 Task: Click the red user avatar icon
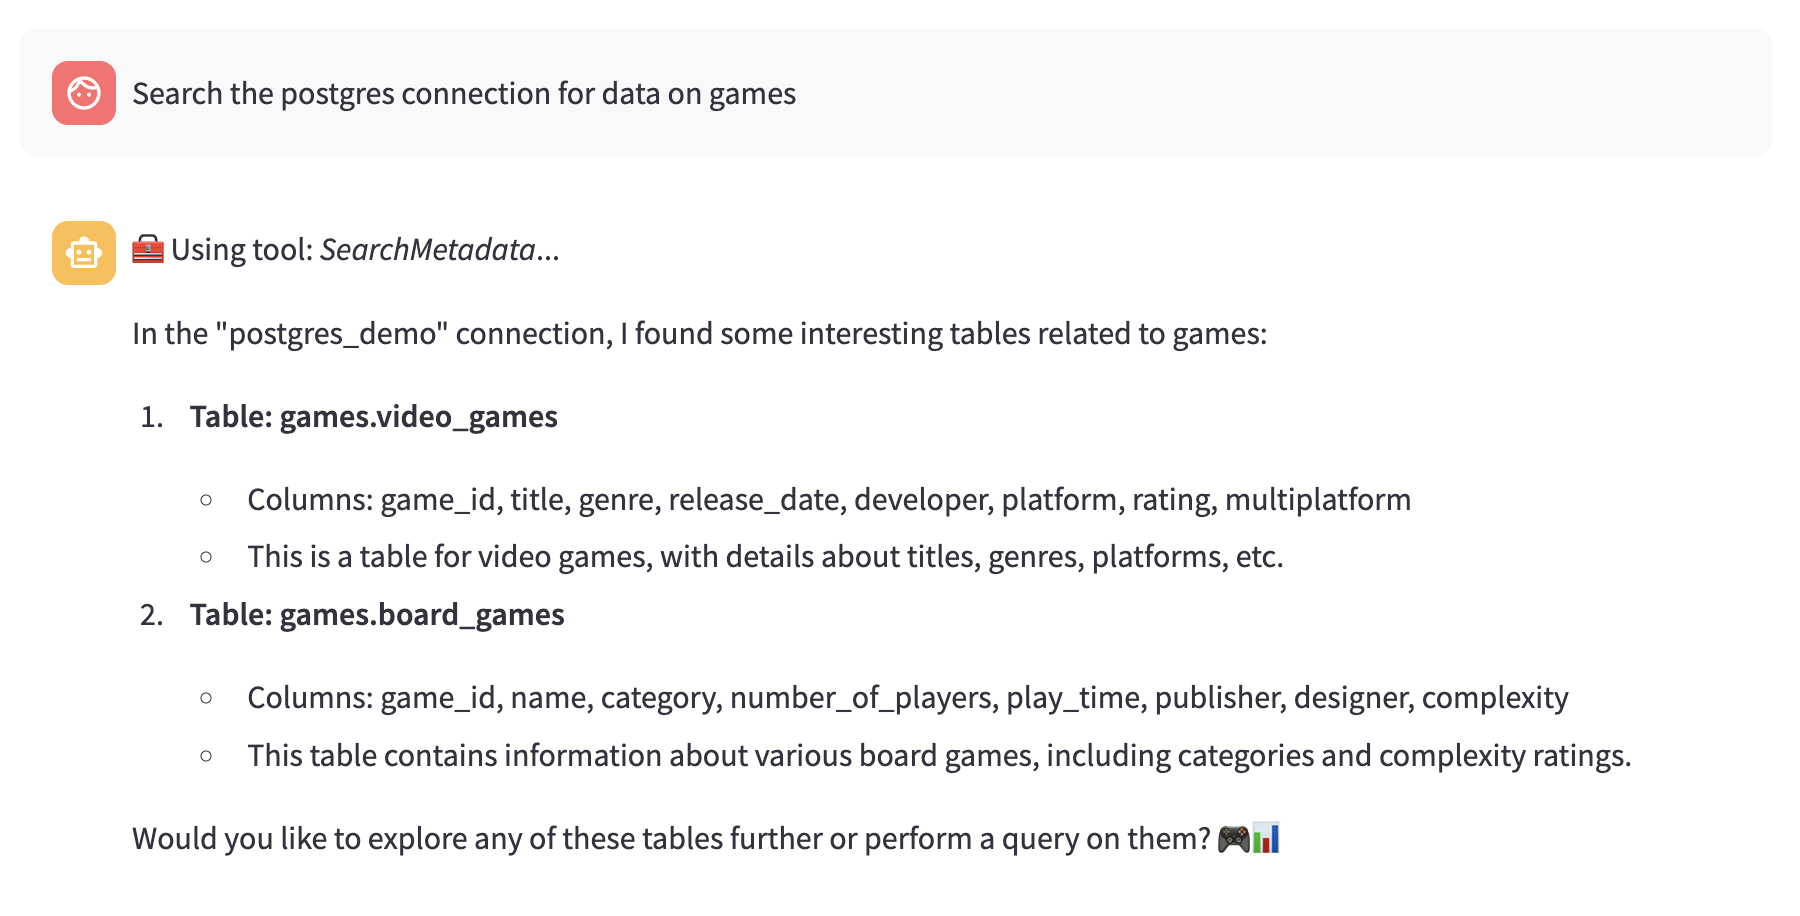[x=84, y=93]
